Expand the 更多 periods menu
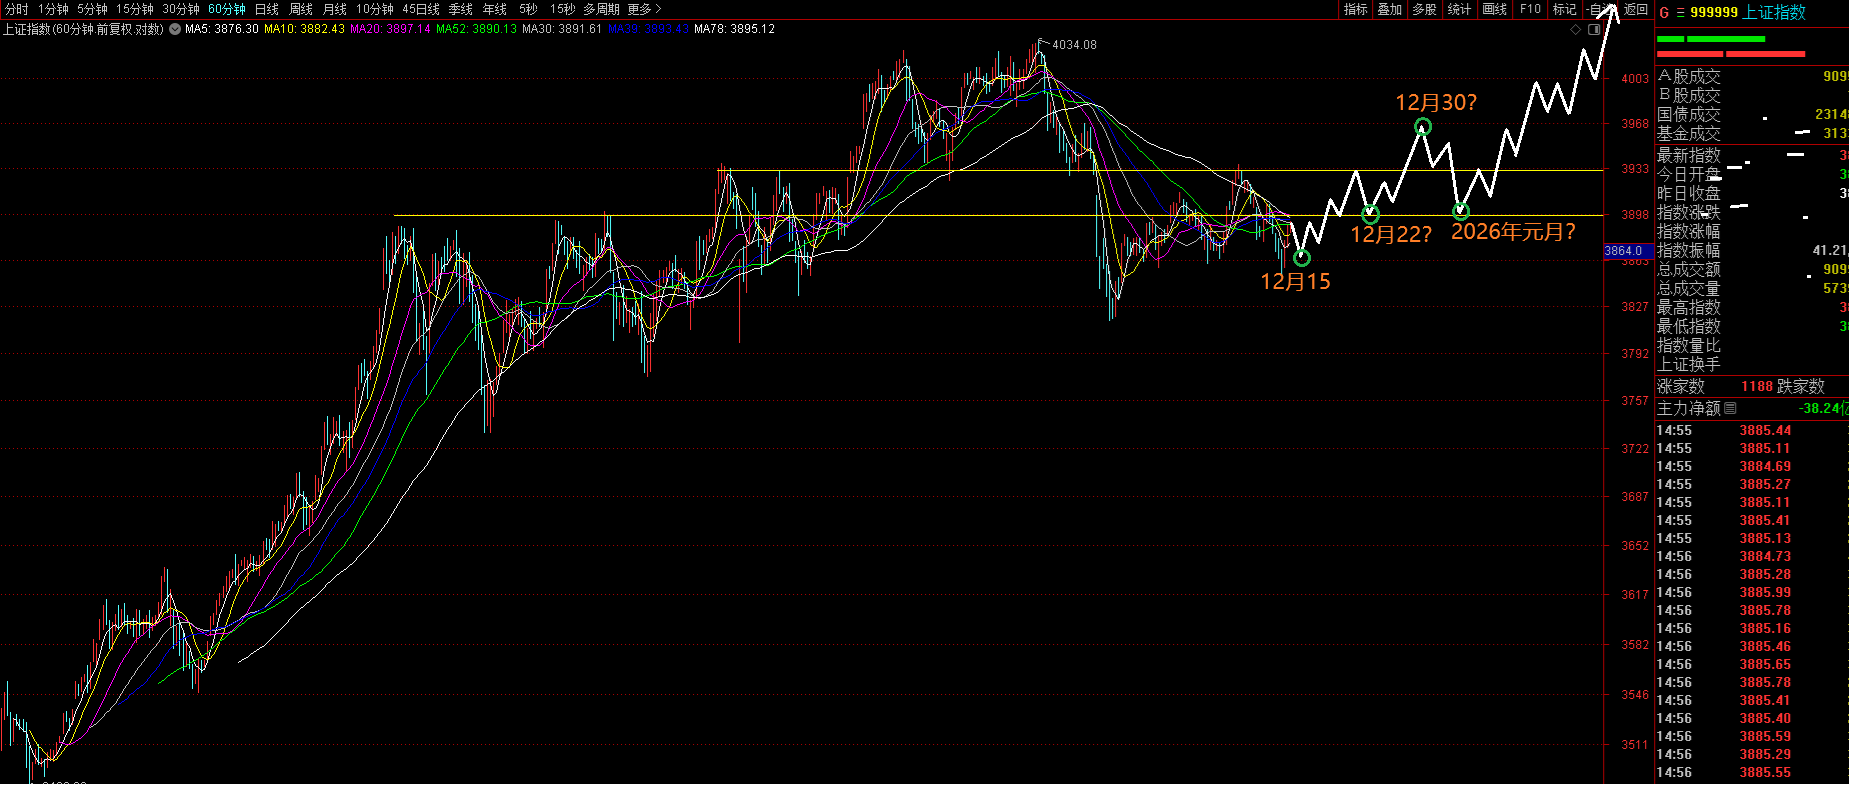This screenshot has width=1849, height=796. click(644, 9)
